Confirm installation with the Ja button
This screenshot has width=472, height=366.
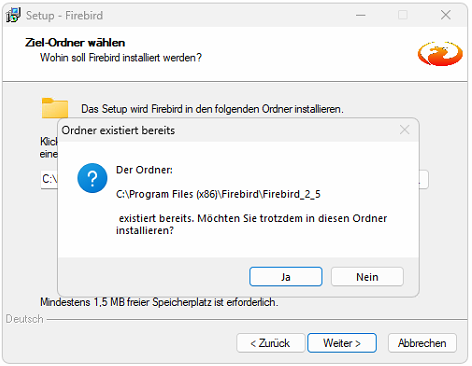[286, 277]
